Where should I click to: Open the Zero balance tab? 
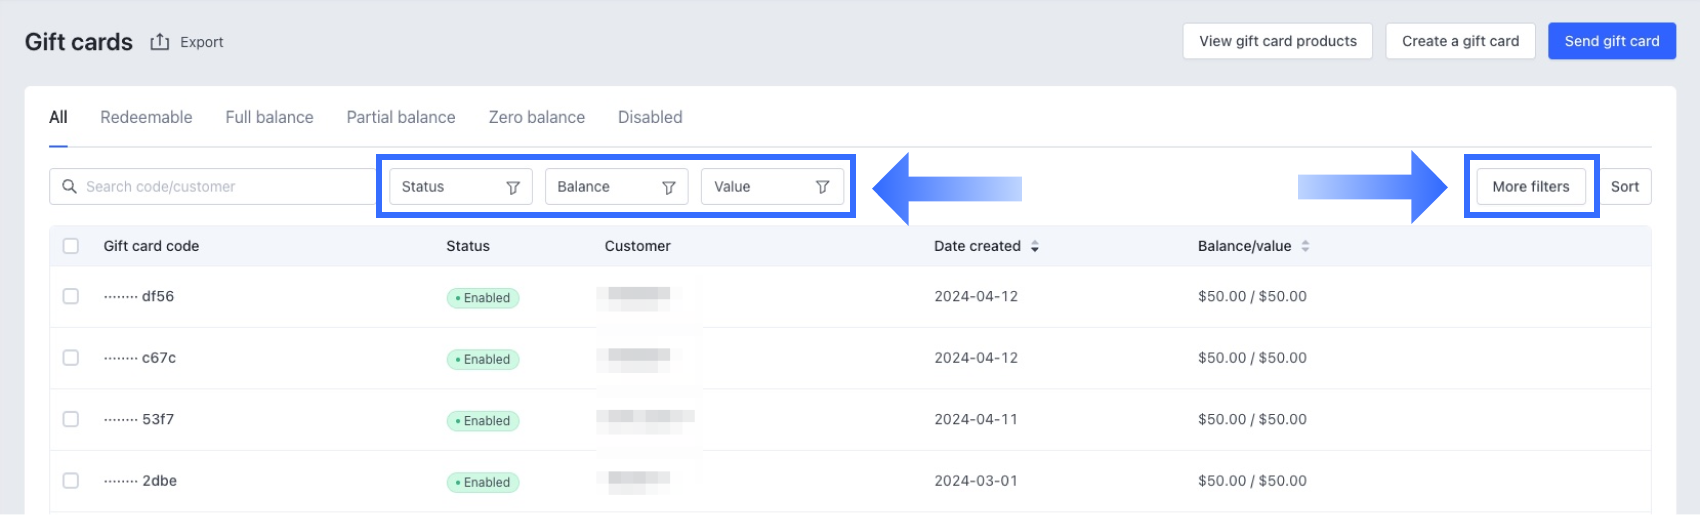(x=536, y=117)
